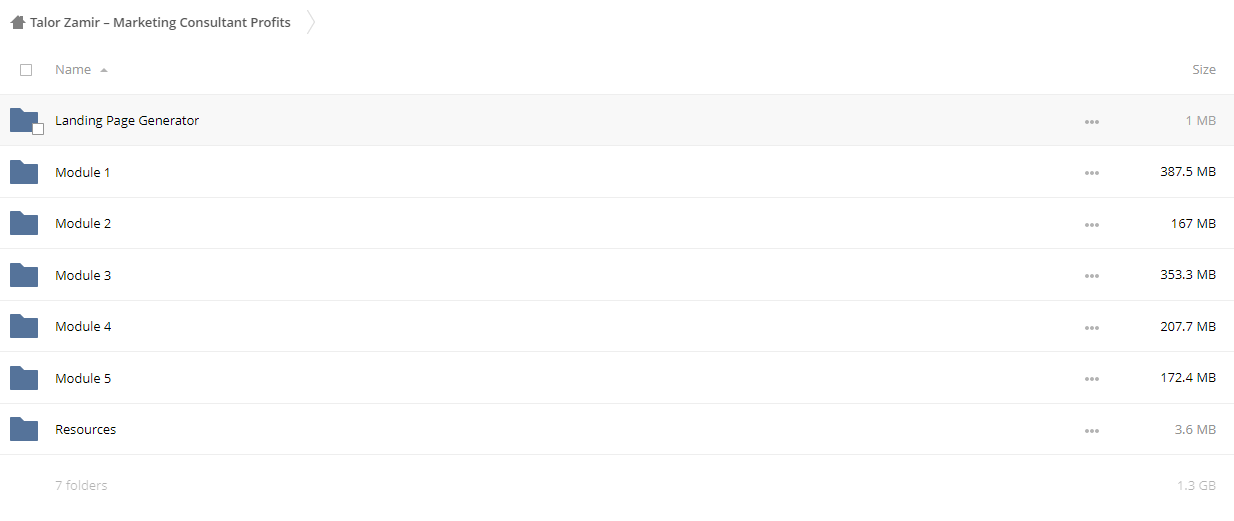Sort files by Name column header

73,70
